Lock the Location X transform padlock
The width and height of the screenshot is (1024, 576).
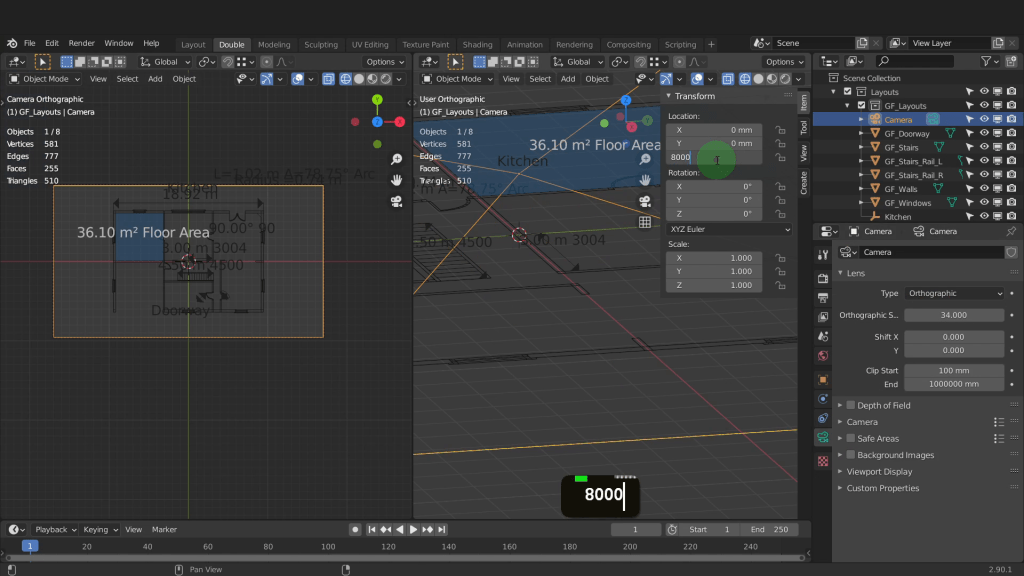(780, 130)
